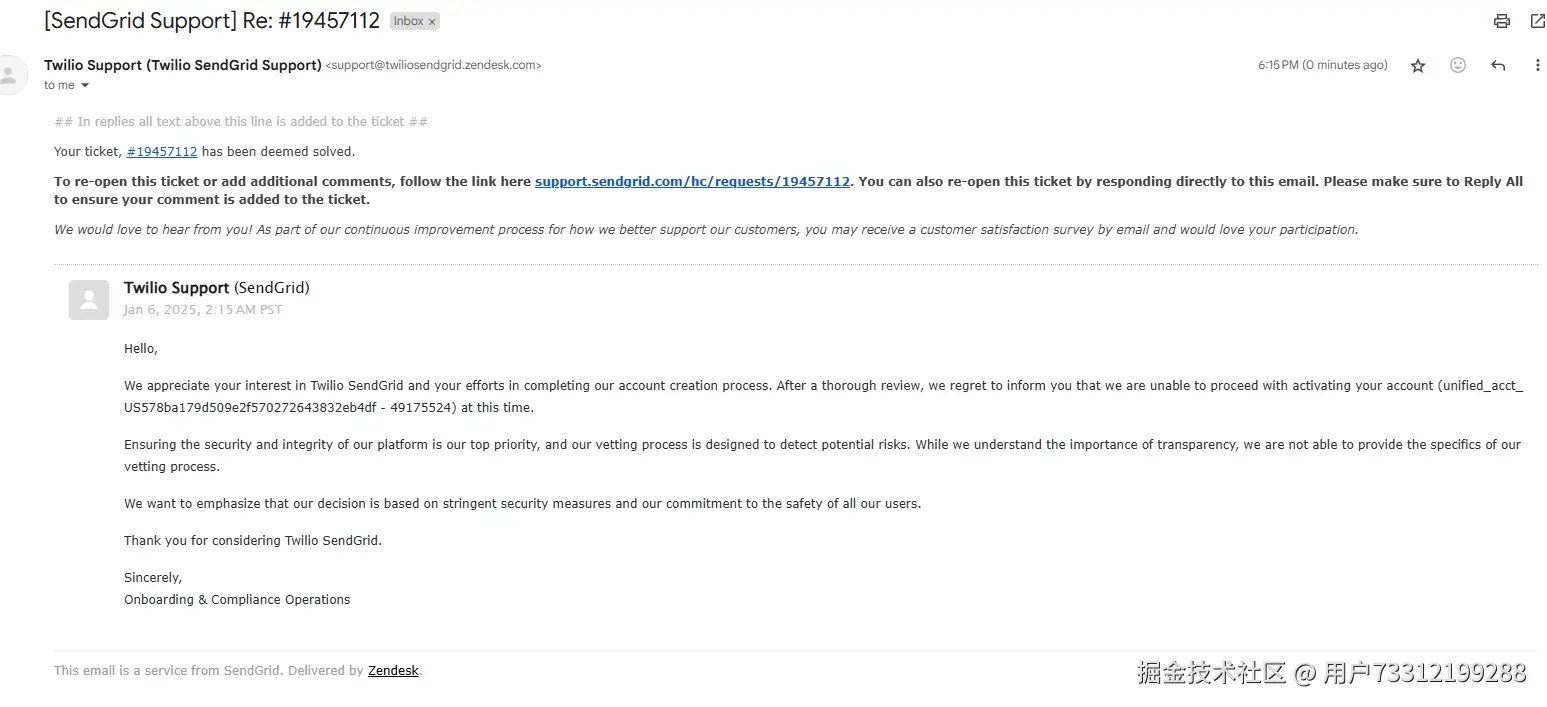Image resolution: width=1547 pixels, height=707 pixels.
Task: Click the sender name Twilio Support (Twilio SendGrid Support)
Action: (182, 65)
